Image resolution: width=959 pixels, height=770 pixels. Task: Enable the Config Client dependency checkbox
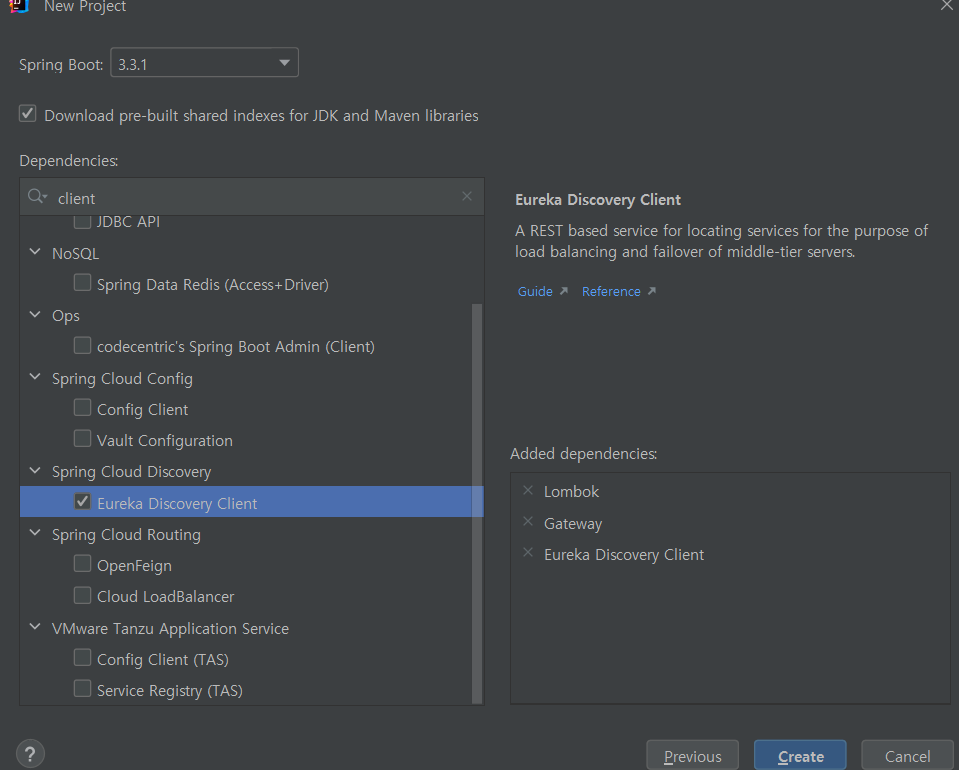click(x=82, y=407)
